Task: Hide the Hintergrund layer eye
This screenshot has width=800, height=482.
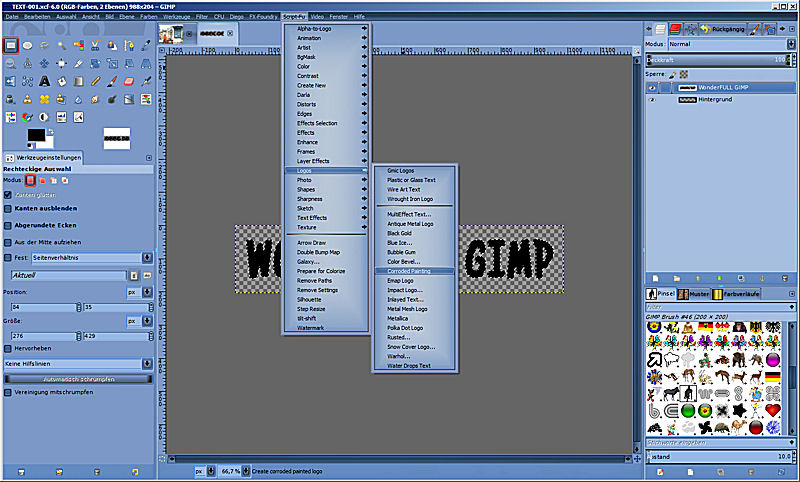Action: click(x=652, y=100)
